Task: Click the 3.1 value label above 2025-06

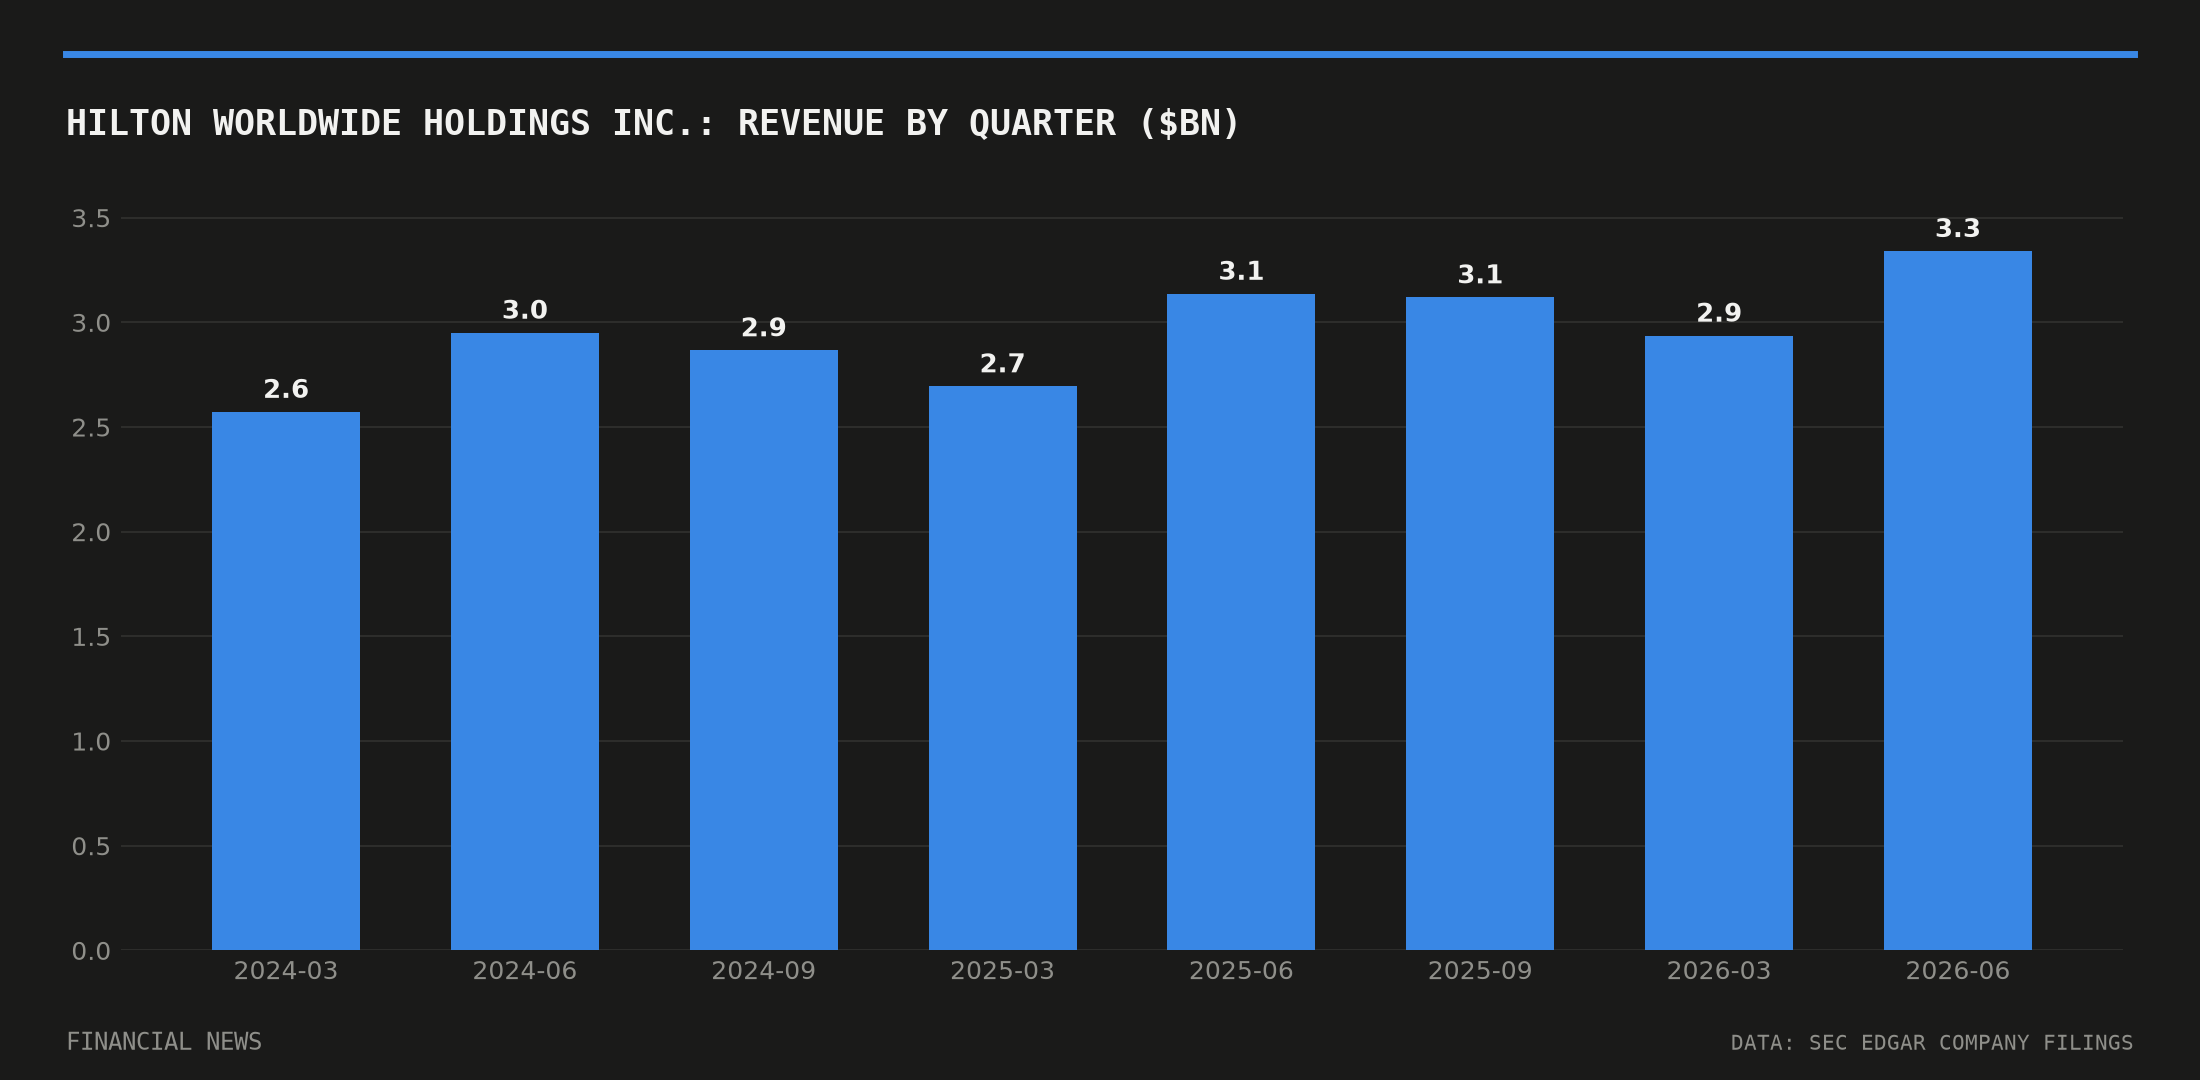Action: 1241,272
